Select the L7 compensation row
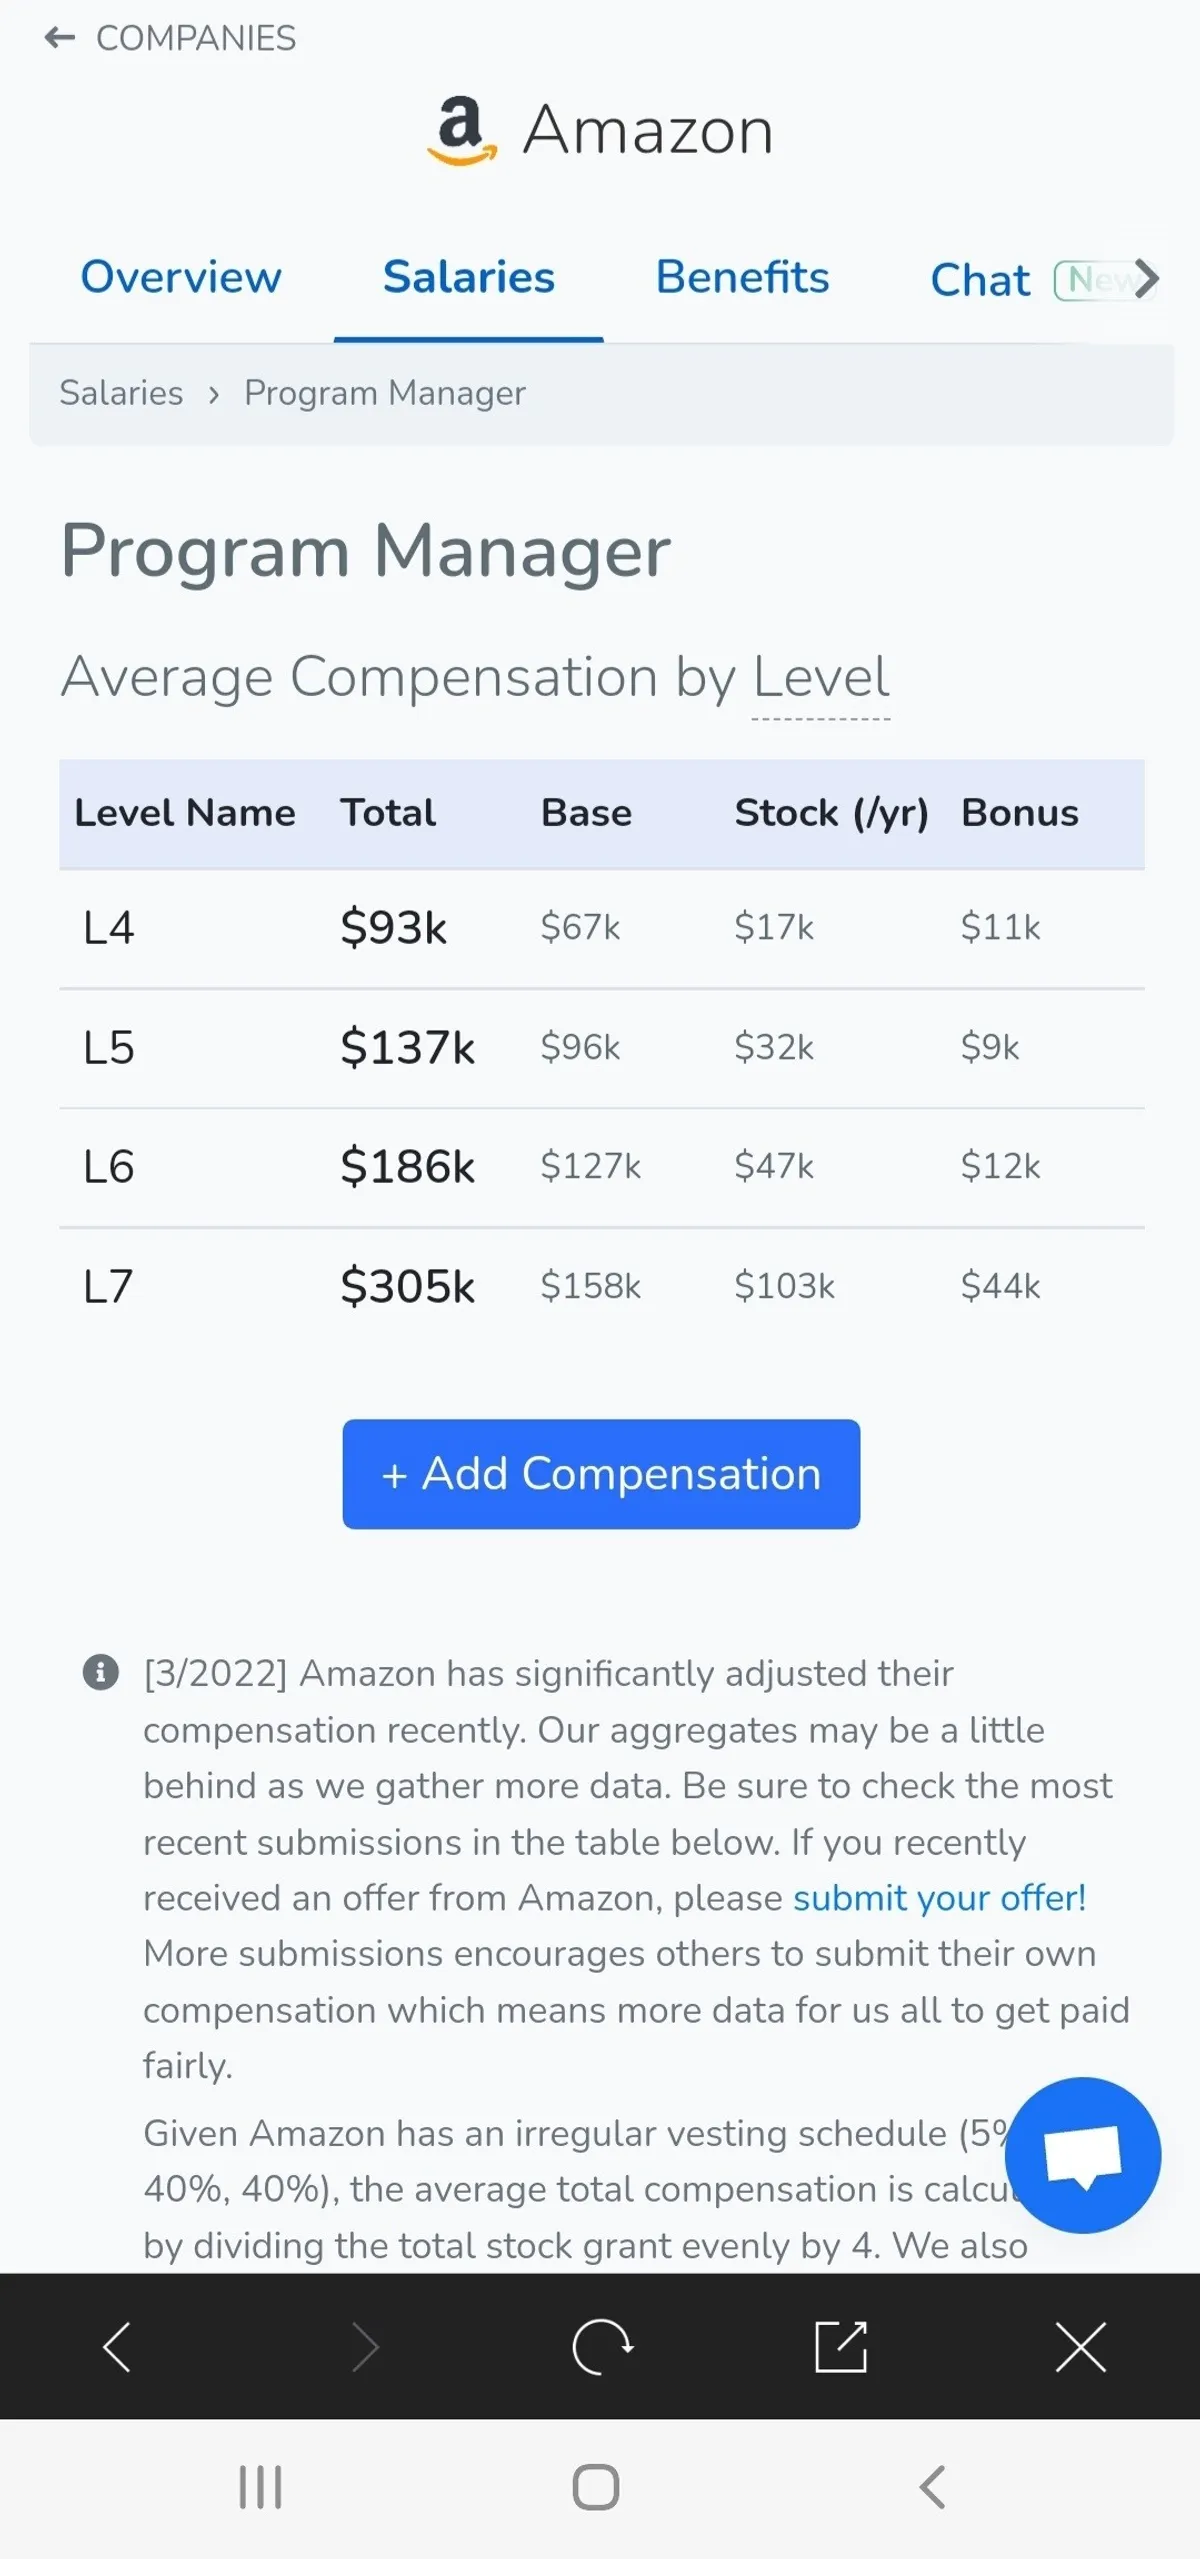 (x=600, y=1286)
